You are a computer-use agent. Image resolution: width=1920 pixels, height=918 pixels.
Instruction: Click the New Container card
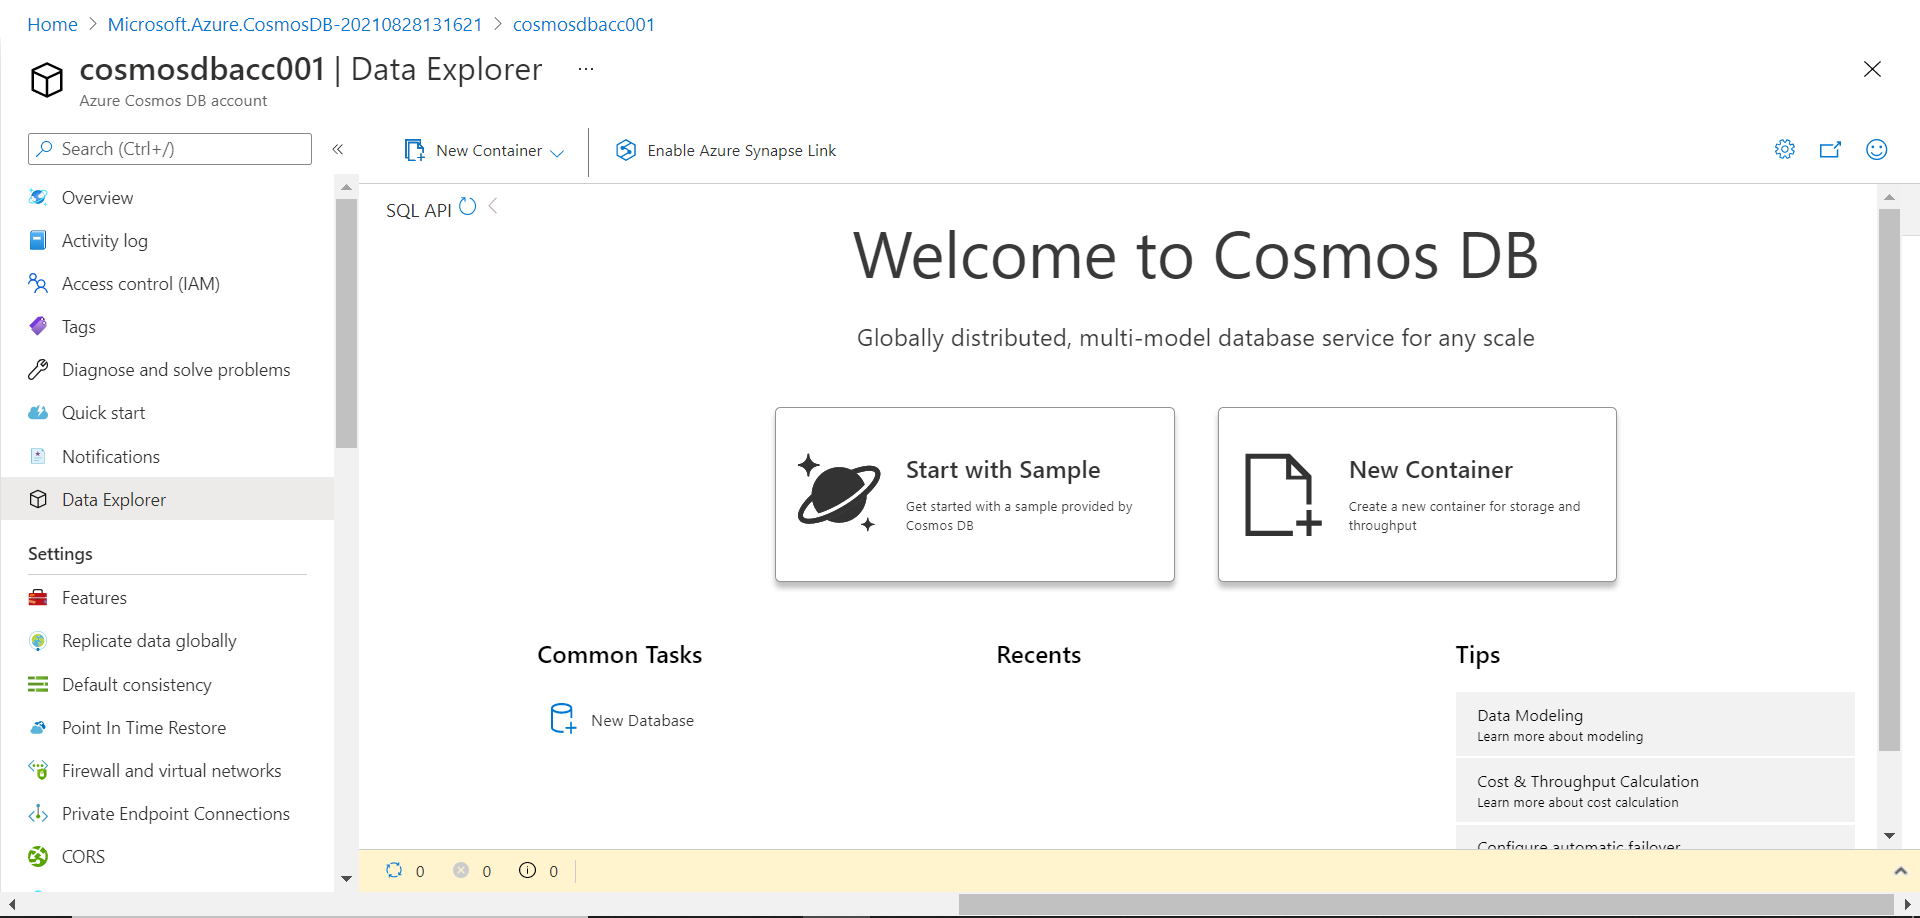coord(1417,494)
